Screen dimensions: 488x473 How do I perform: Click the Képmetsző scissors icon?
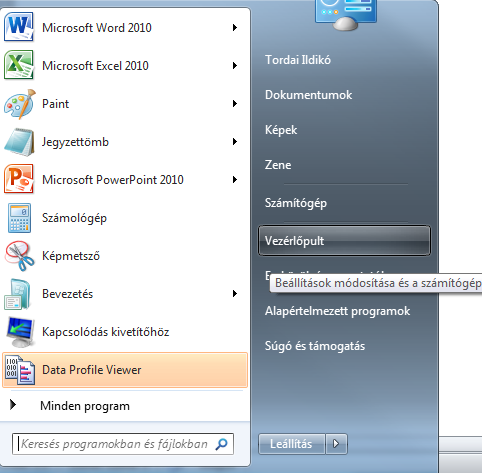19,256
